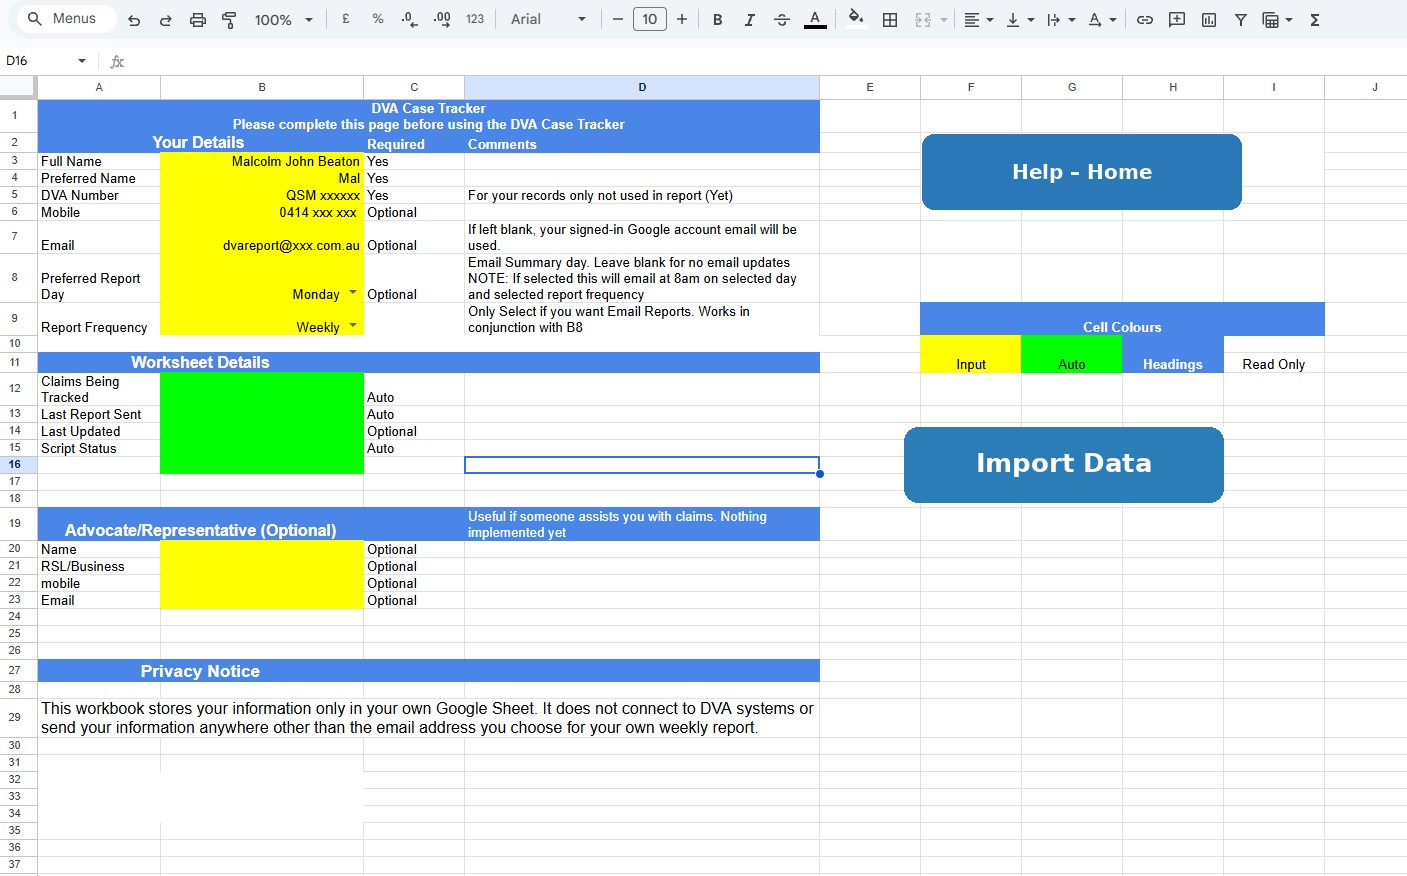Screen dimensions: 1407x876
Task: Click the Privacy Notice heading
Action: pos(200,671)
